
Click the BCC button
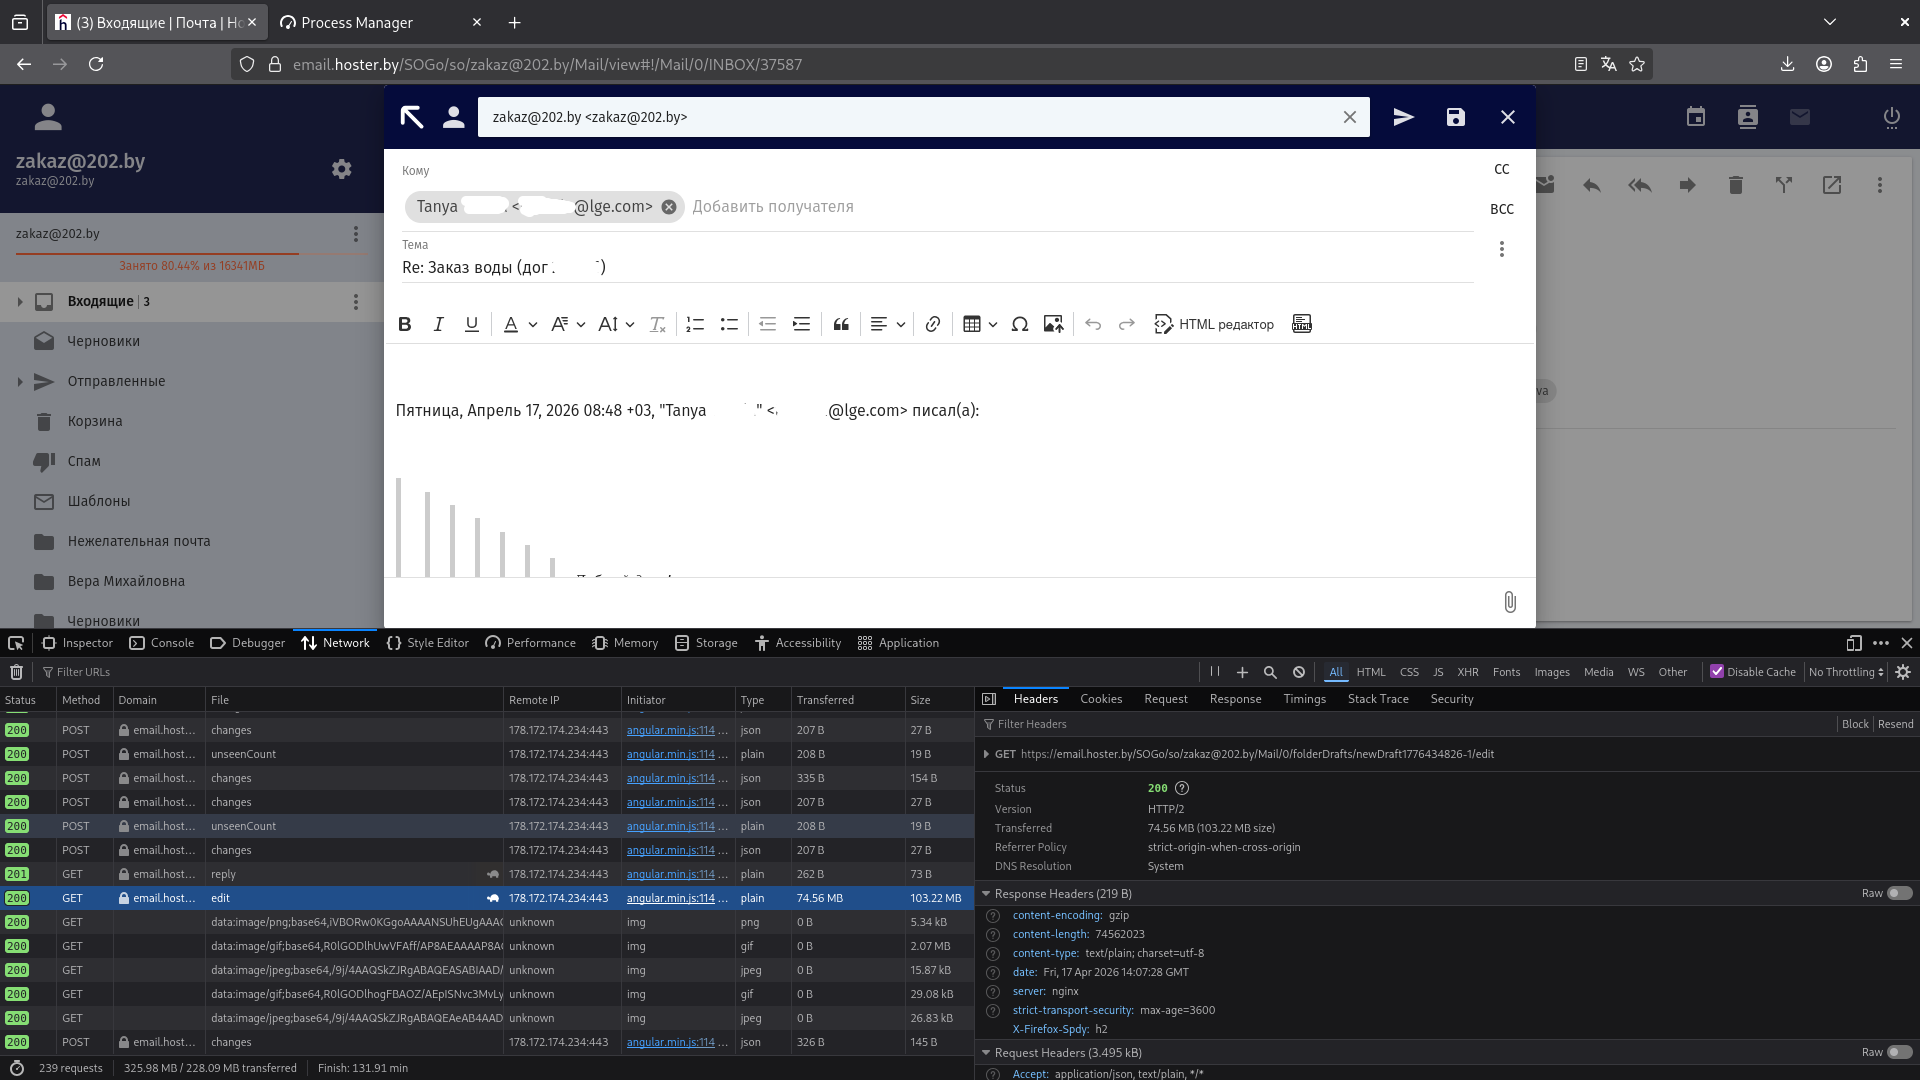[x=1501, y=209]
